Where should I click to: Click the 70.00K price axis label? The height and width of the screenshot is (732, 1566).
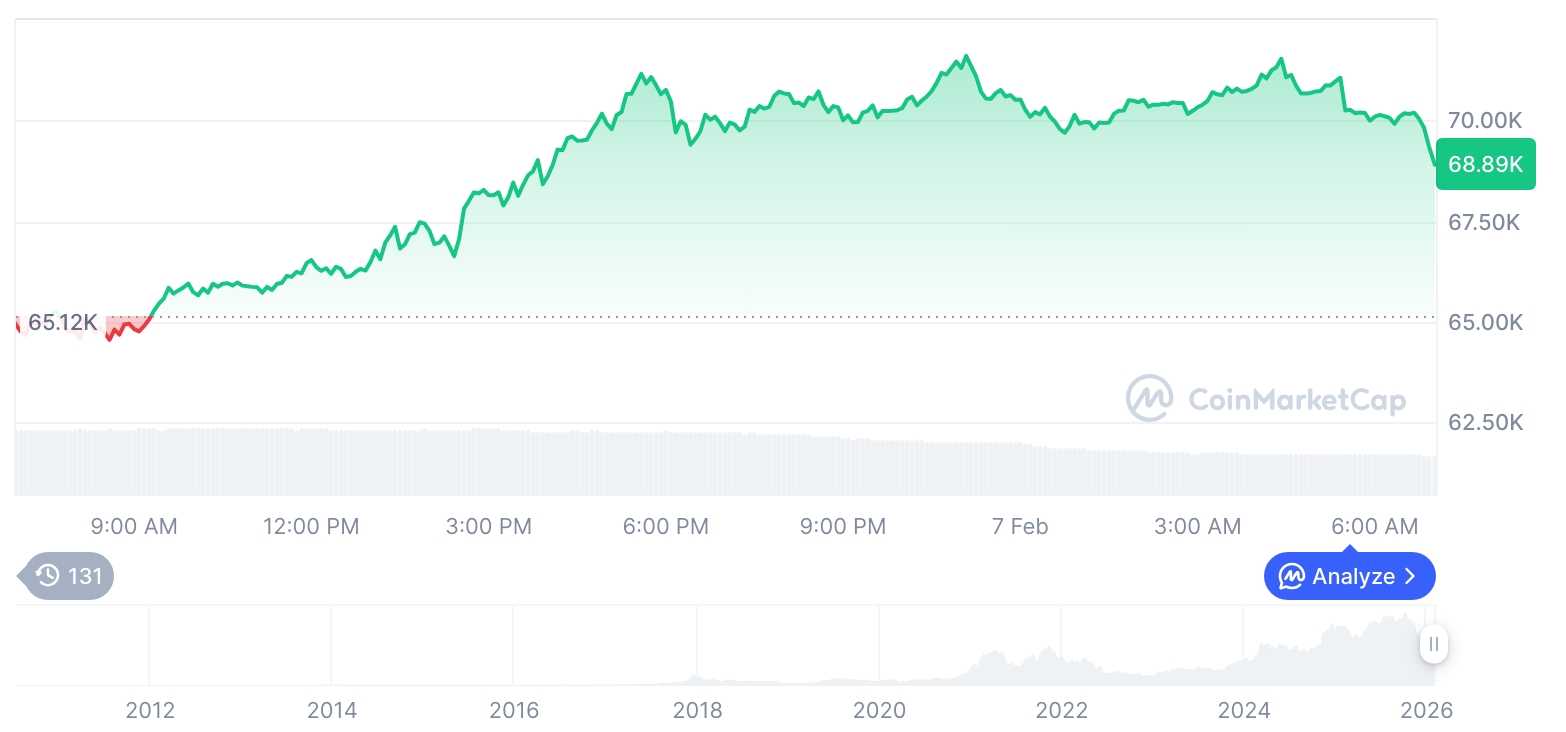pyautogui.click(x=1485, y=121)
